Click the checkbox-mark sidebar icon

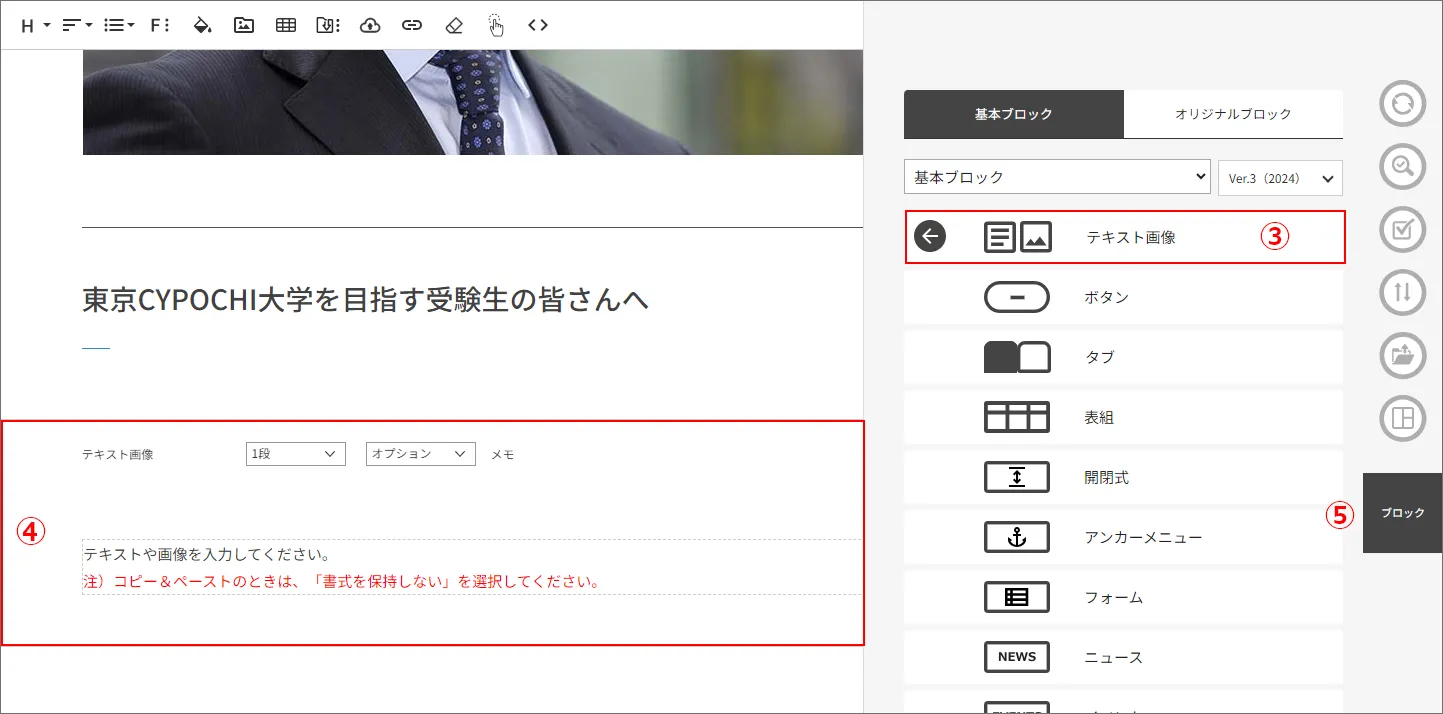(x=1402, y=230)
